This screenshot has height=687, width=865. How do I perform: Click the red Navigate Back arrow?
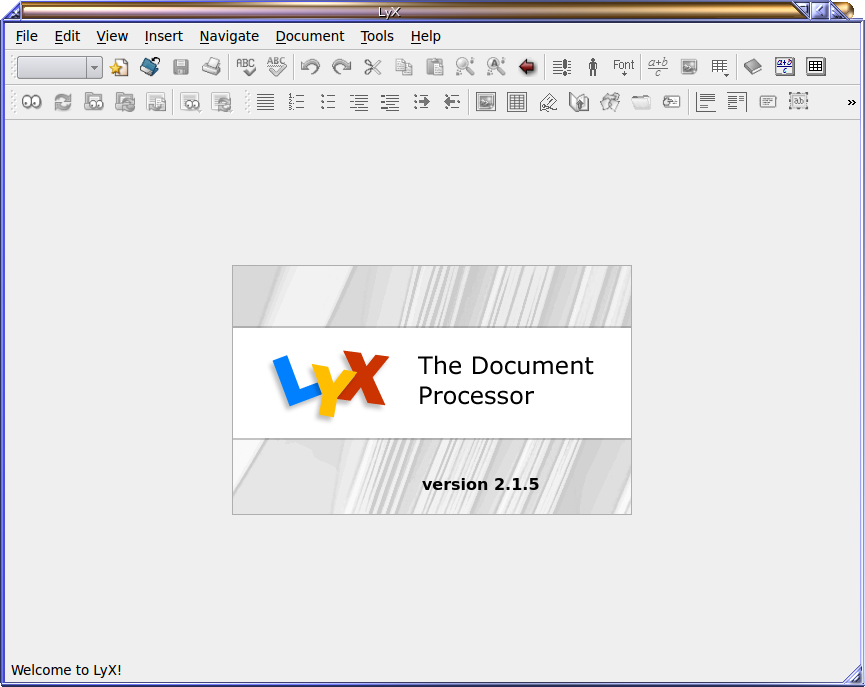[x=527, y=67]
